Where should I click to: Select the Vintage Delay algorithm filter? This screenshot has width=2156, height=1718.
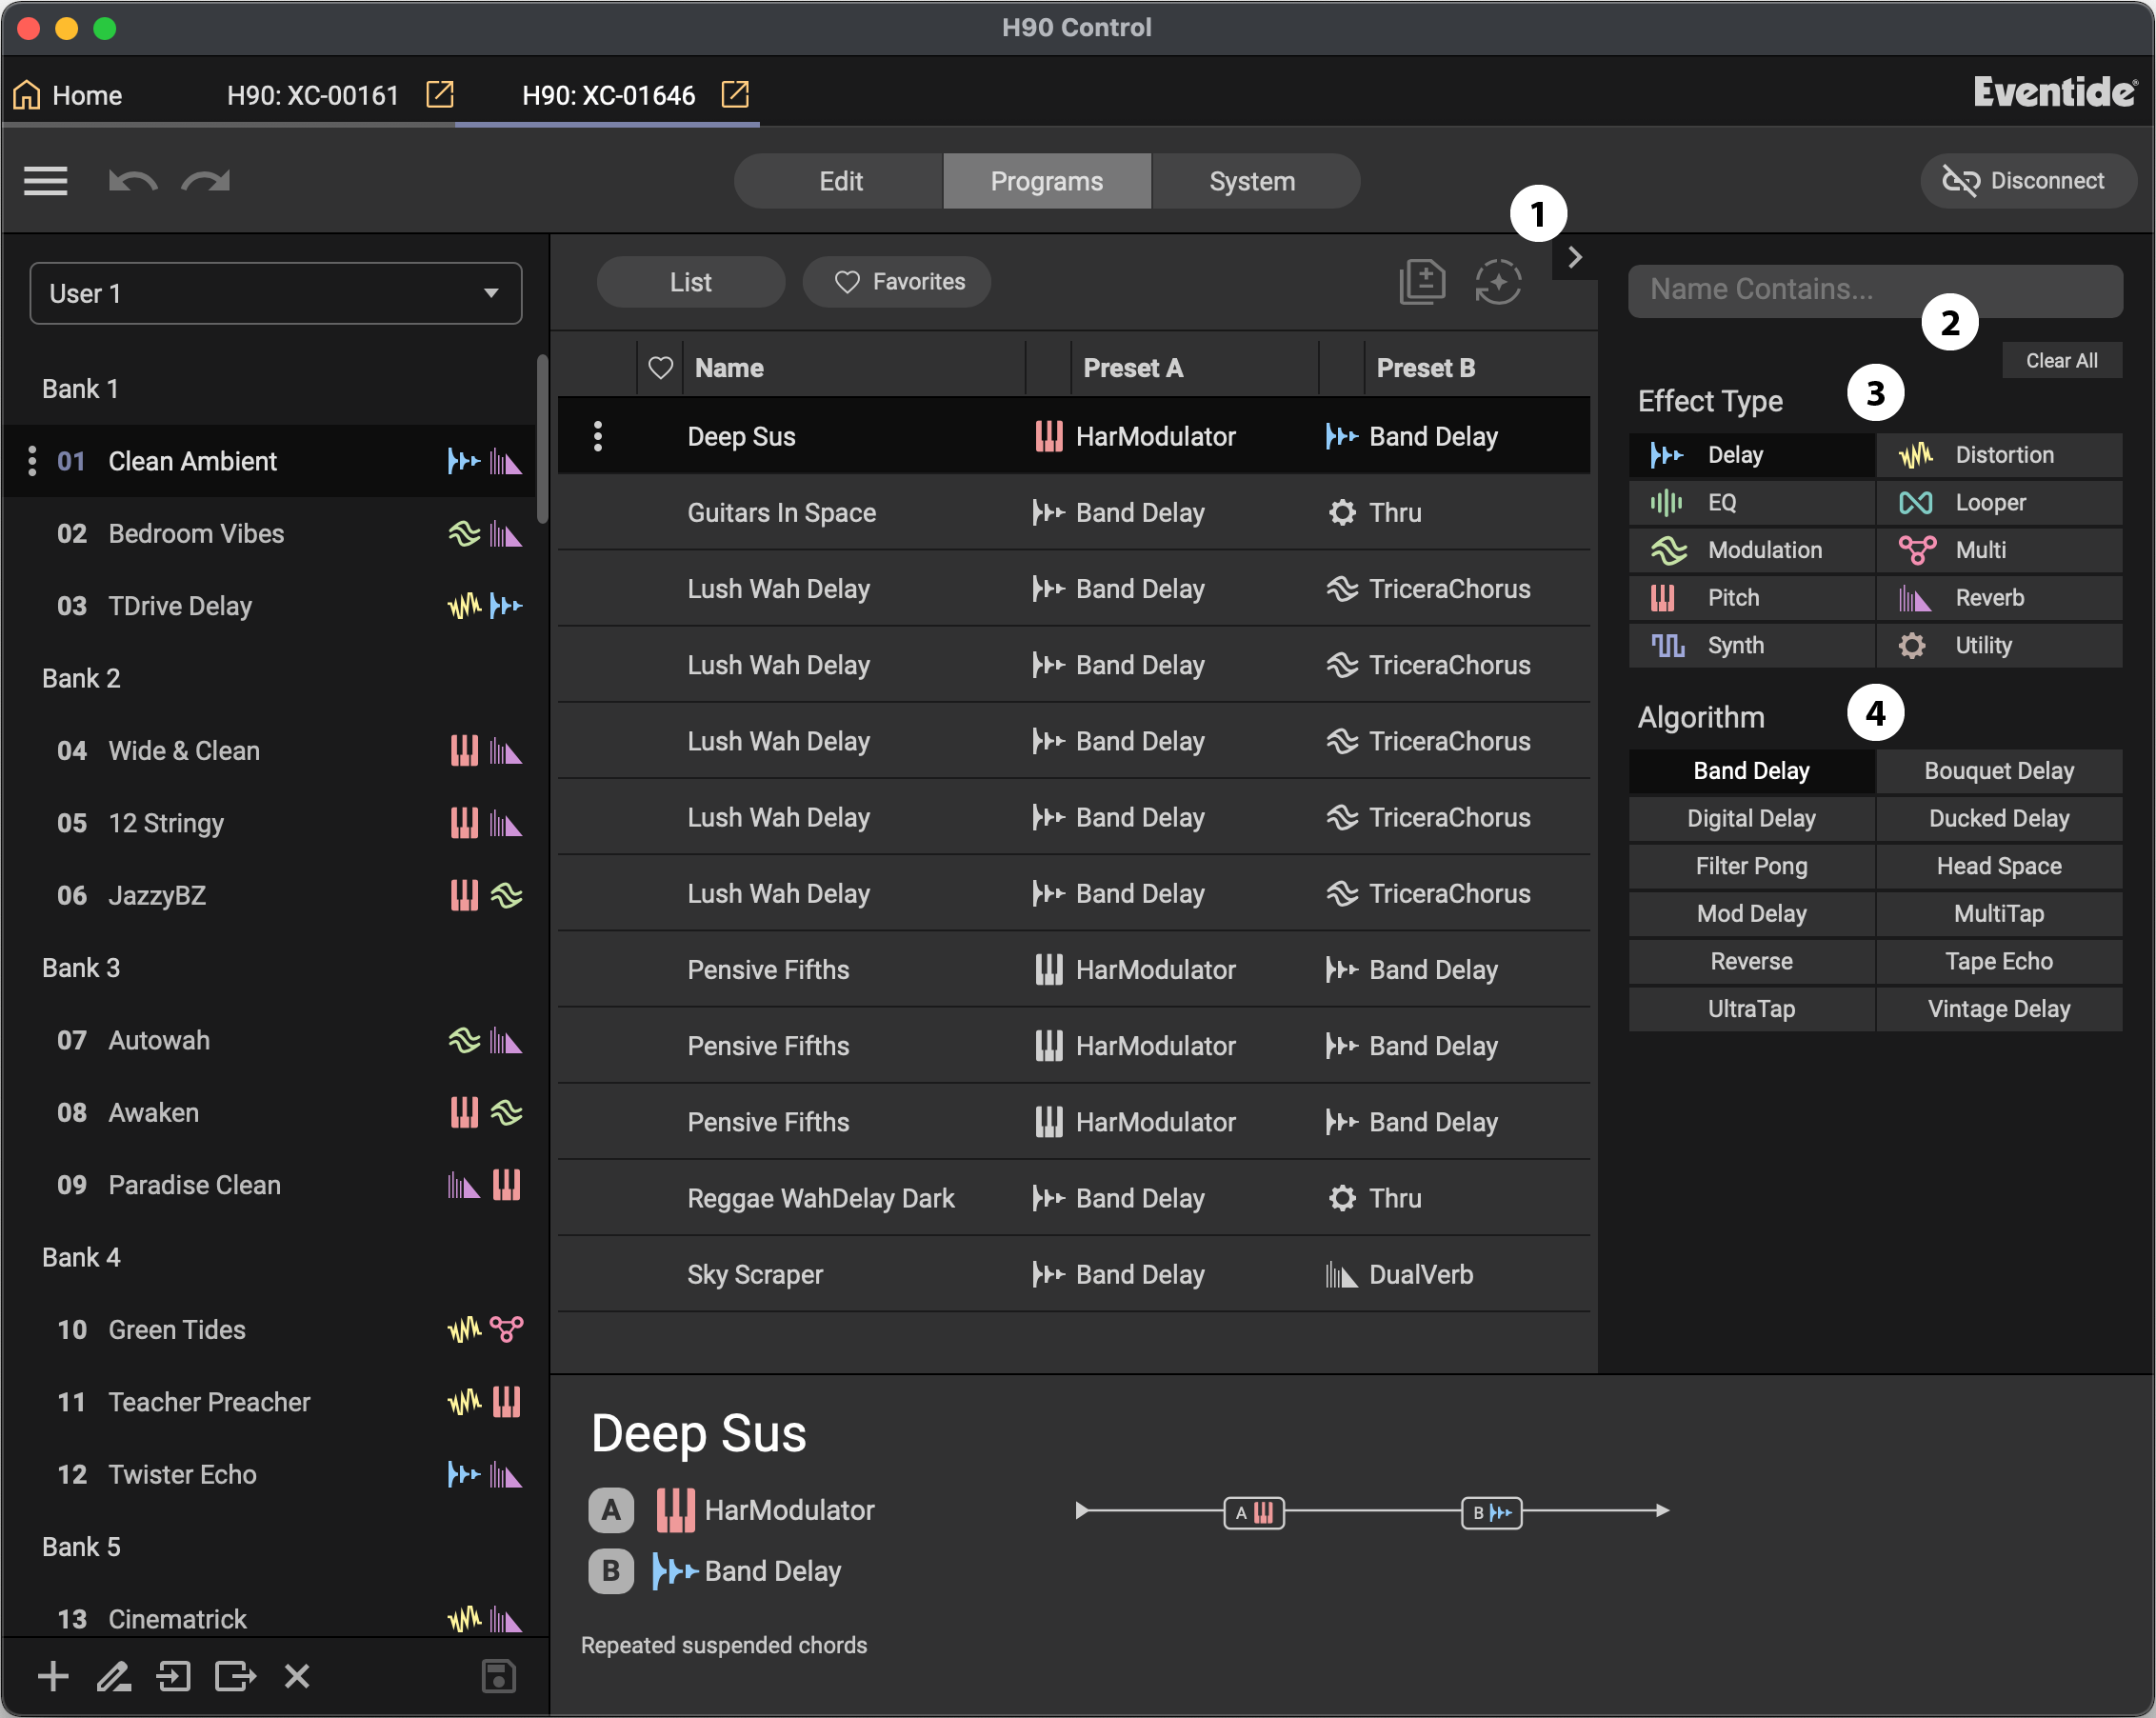coord(1999,1009)
